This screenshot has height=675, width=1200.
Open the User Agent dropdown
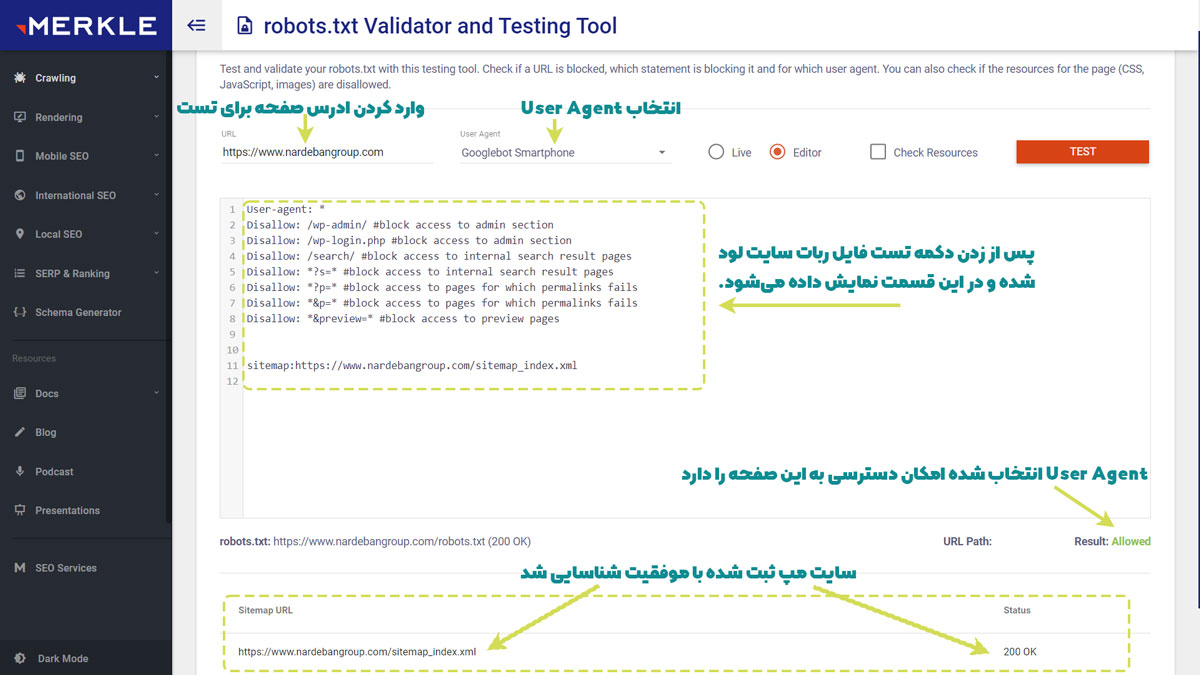[x=565, y=153]
